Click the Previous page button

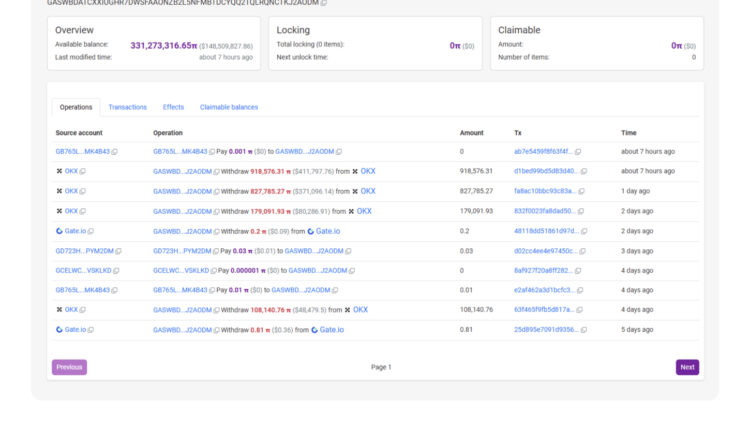click(69, 367)
